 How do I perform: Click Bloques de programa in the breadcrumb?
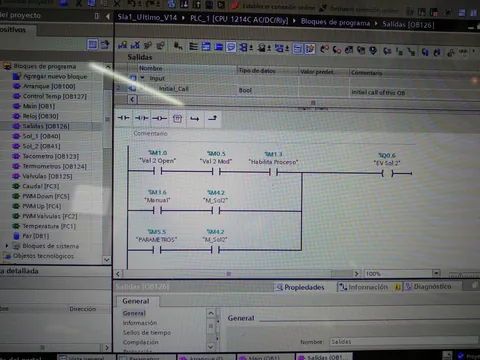coord(335,23)
